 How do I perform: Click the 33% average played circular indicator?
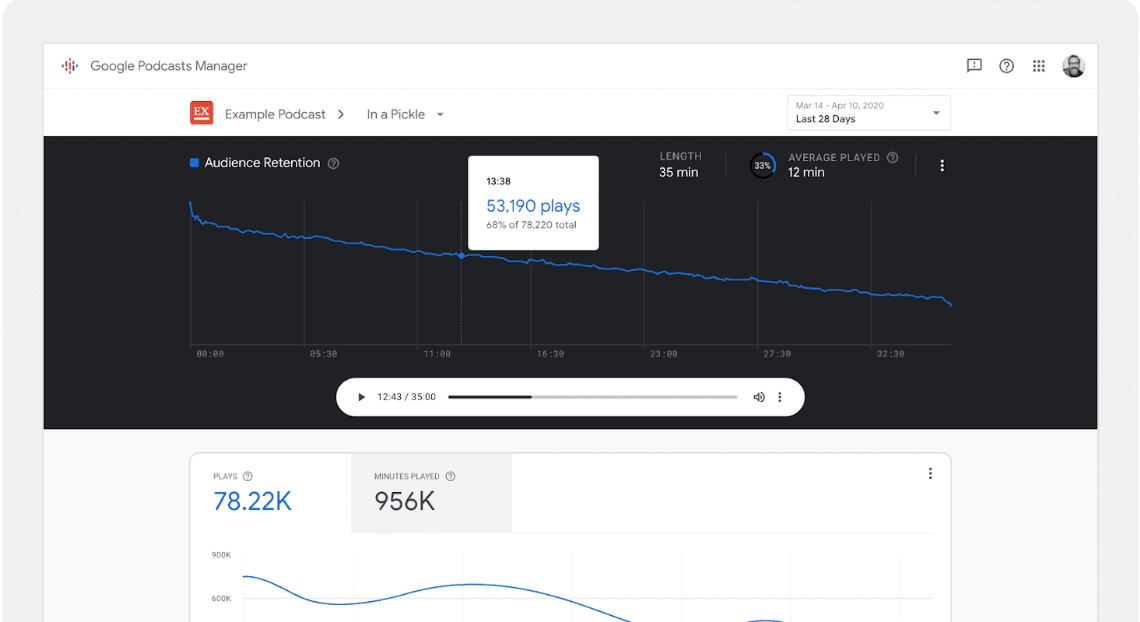(x=762, y=166)
